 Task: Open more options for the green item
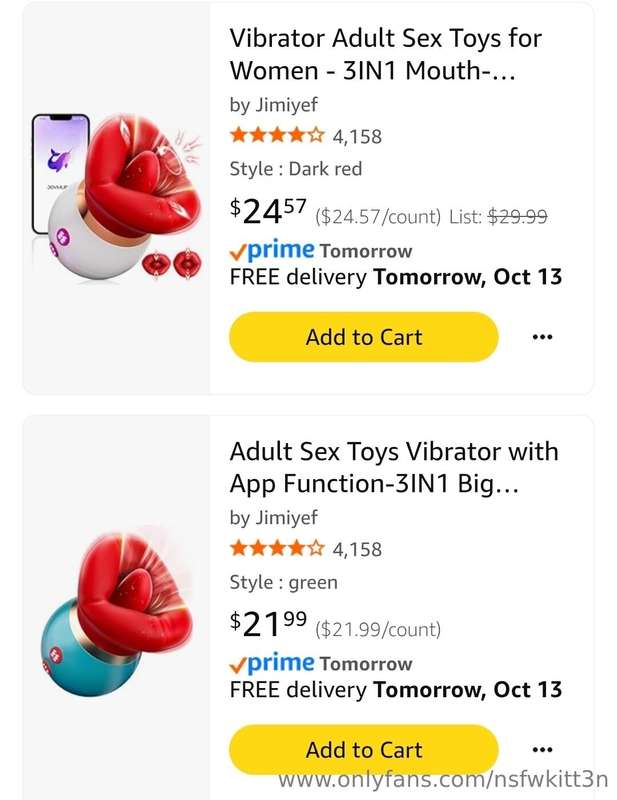(542, 749)
